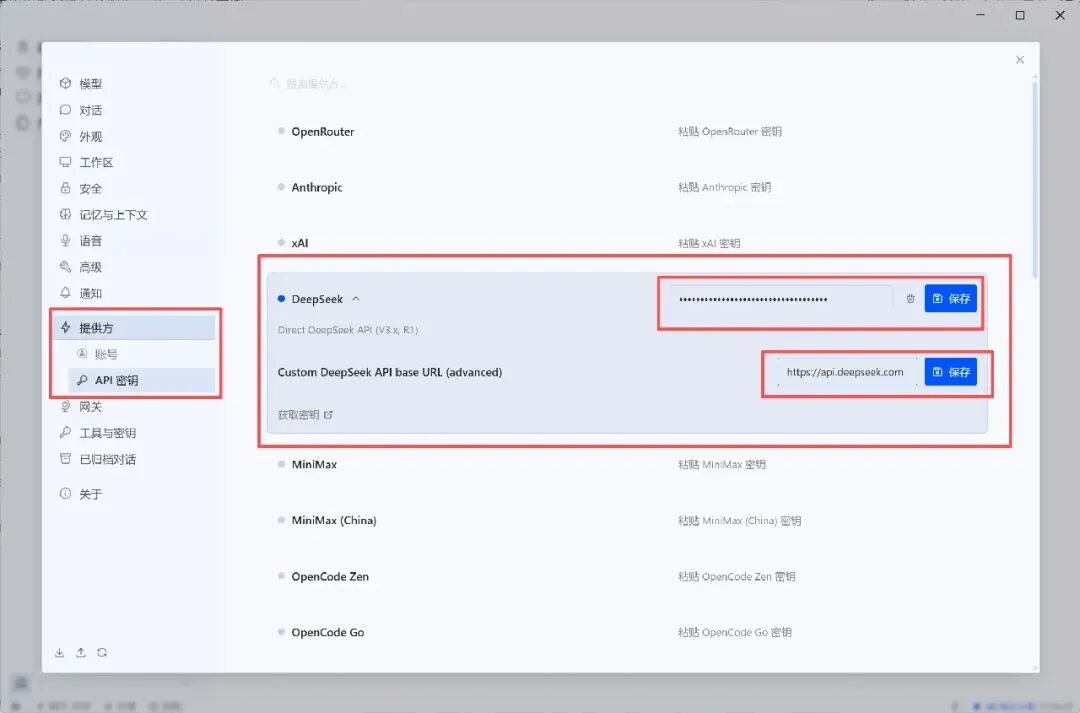The width and height of the screenshot is (1080, 713).
Task: Delete the DeepSeek key with trash icon
Action: coord(911,299)
